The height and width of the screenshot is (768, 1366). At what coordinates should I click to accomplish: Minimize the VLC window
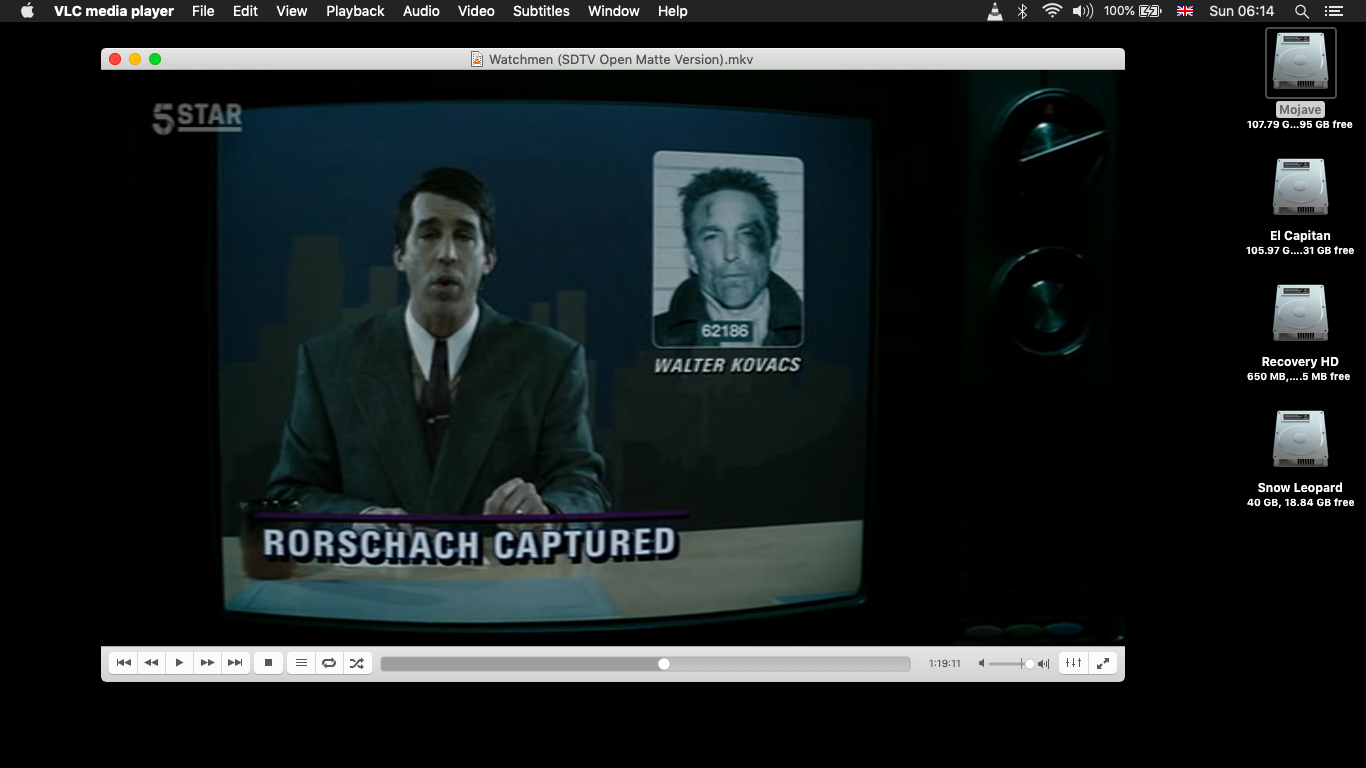[135, 59]
